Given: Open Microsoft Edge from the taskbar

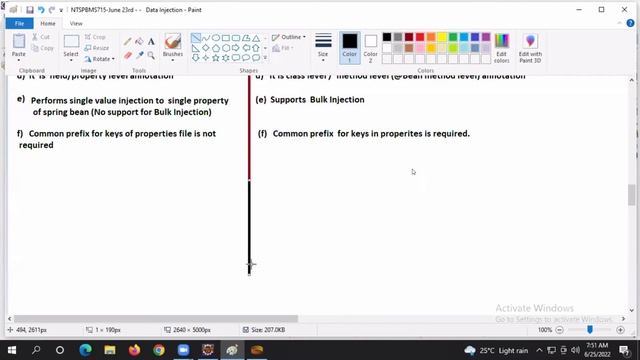Looking at the screenshot, I should click(85, 350).
